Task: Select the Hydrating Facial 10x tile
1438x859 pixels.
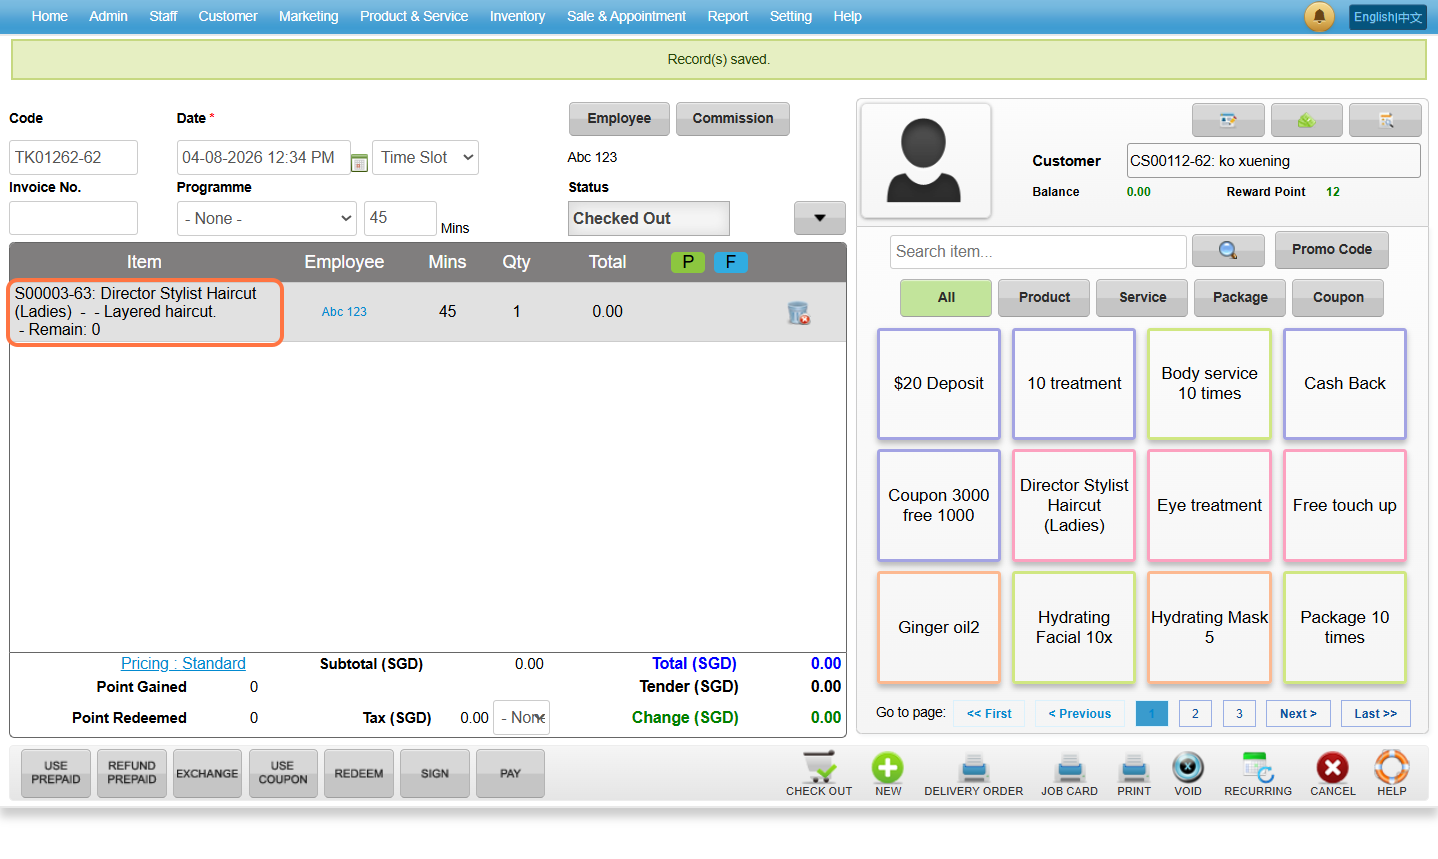Action: tap(1074, 628)
